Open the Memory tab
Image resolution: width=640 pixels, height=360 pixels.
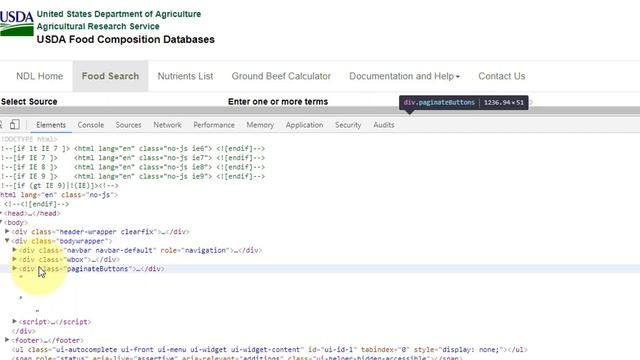[260, 125]
